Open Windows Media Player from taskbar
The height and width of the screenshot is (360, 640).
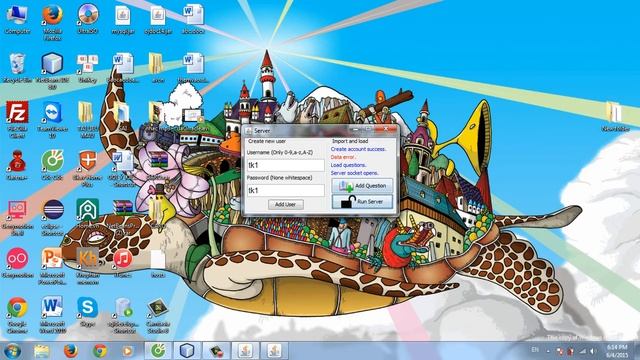pyautogui.click(x=128, y=351)
